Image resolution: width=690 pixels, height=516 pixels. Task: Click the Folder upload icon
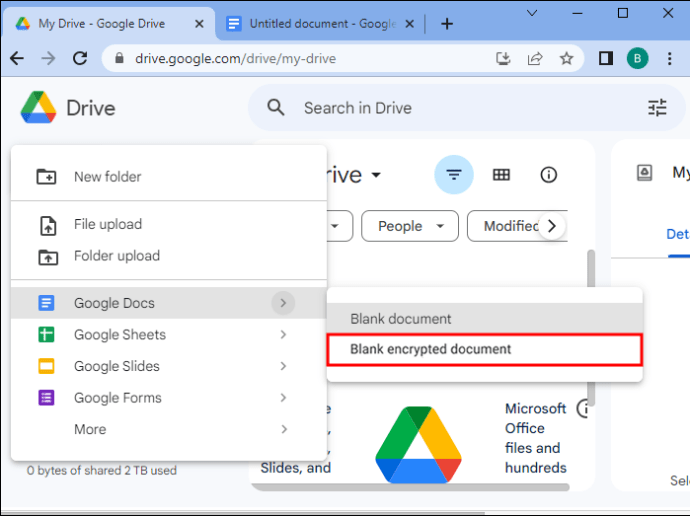coord(48,257)
